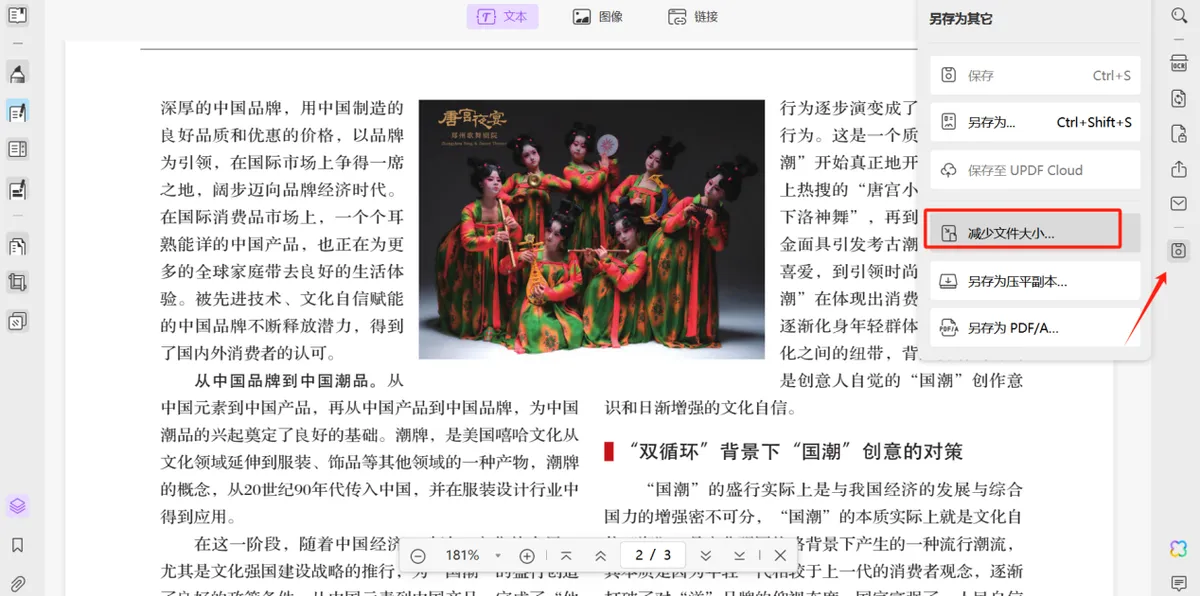Click the heading “双循环”背景下“国潮”创意的对策
The height and width of the screenshot is (596, 1200).
(796, 452)
